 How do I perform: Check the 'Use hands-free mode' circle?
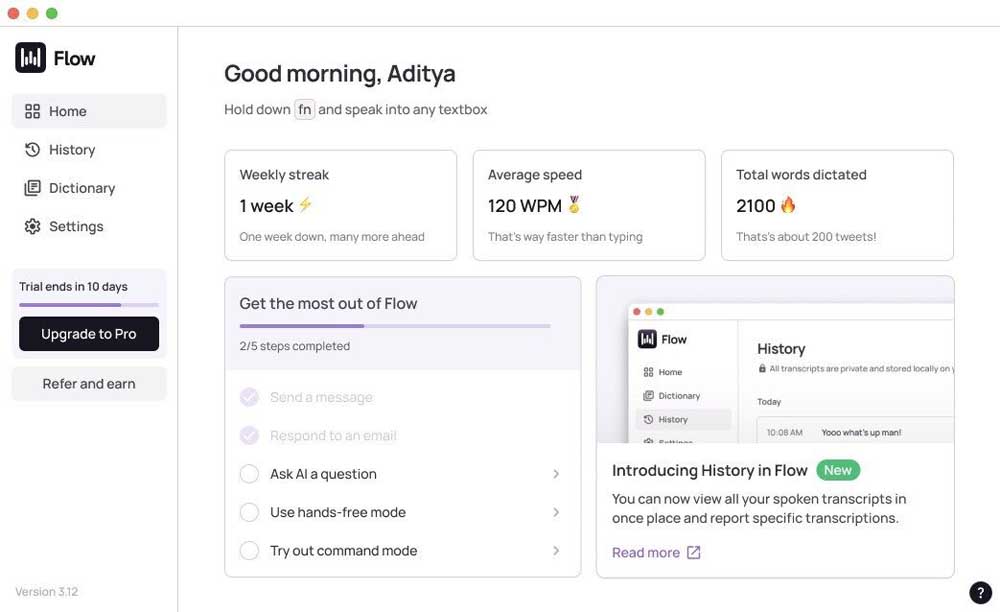pos(249,512)
